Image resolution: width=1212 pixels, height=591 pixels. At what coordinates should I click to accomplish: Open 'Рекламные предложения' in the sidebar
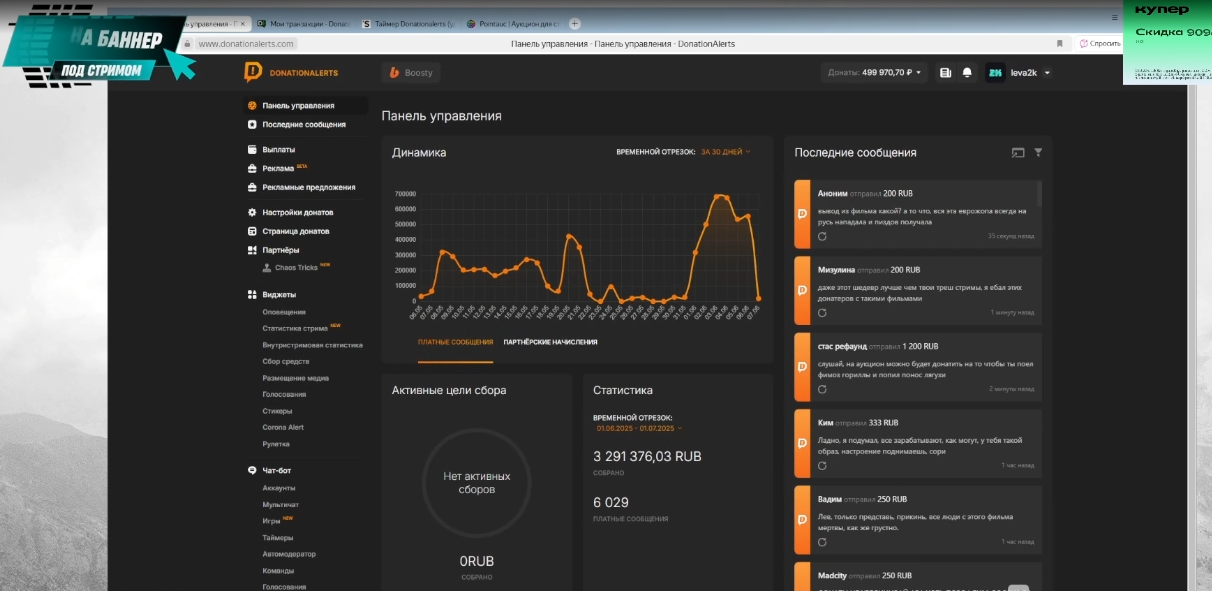(x=308, y=187)
